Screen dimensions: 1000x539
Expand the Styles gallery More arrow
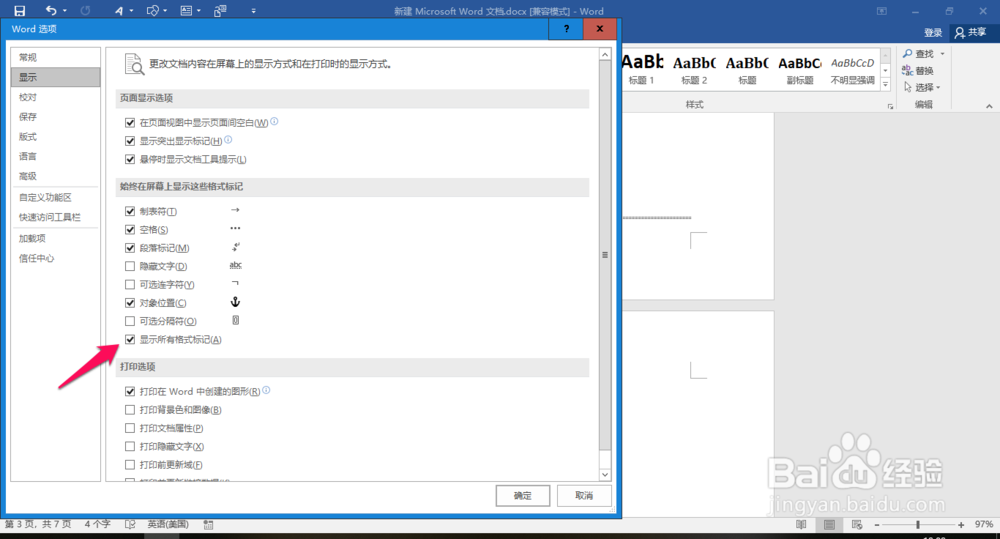click(885, 84)
